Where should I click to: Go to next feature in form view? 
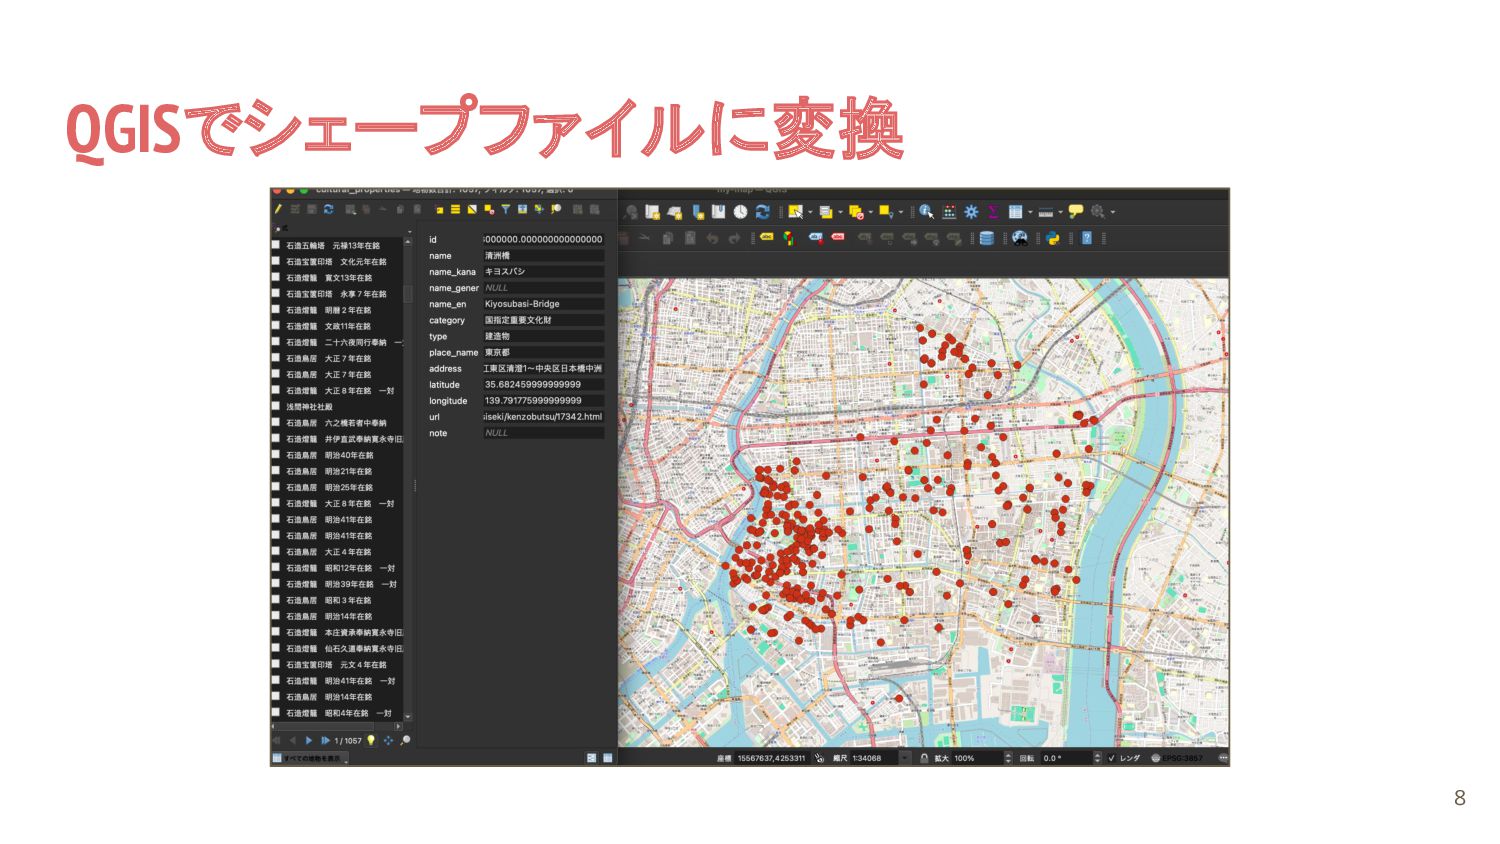click(308, 740)
